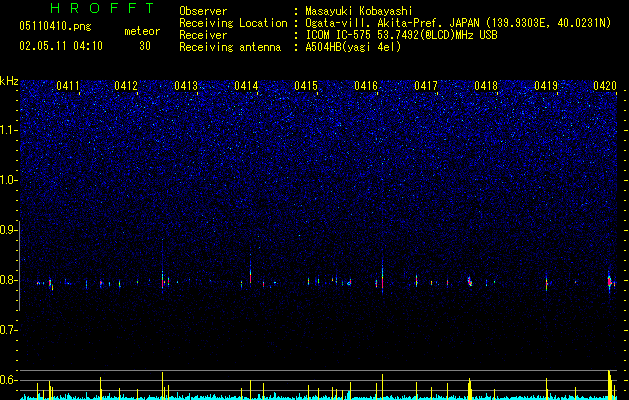Click the 1.0 kHz frequency label

8,180
